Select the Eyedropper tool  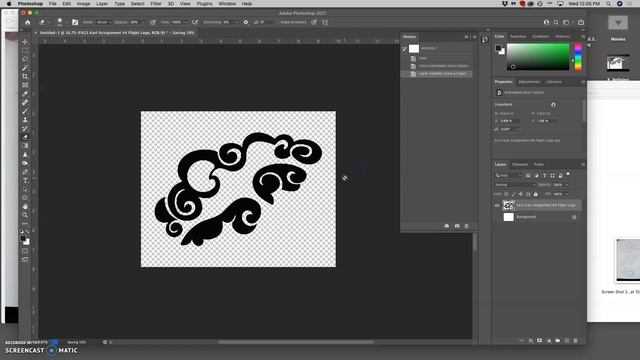click(x=25, y=94)
